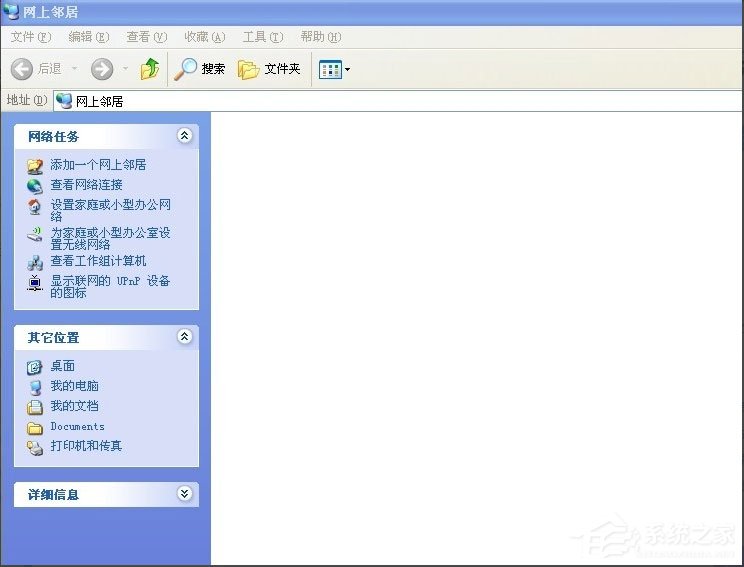Open the 工具(T) menu
Image resolution: width=744 pixels, height=567 pixels.
(x=262, y=37)
